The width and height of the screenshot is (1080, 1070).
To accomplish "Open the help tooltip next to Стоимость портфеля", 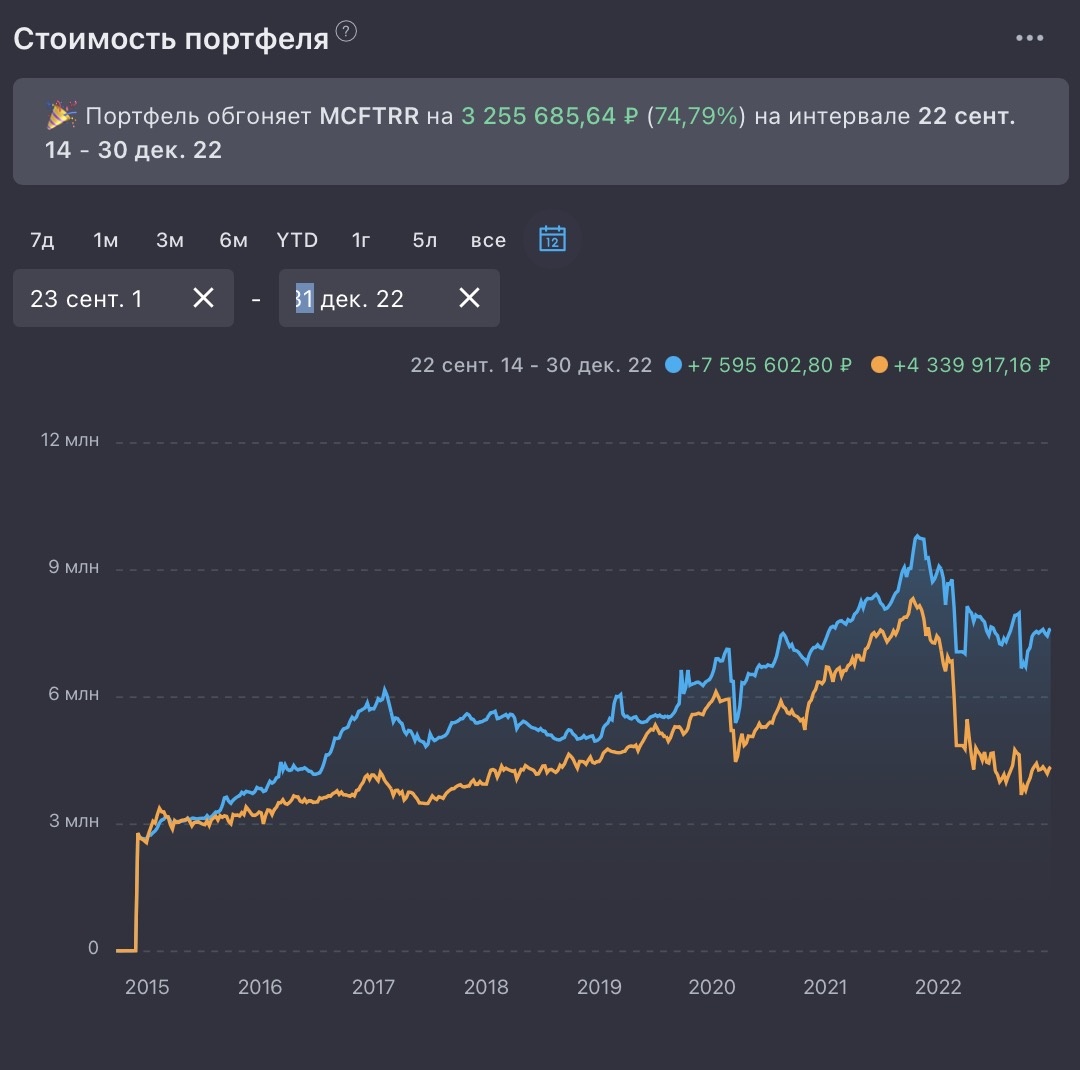I will (345, 30).
